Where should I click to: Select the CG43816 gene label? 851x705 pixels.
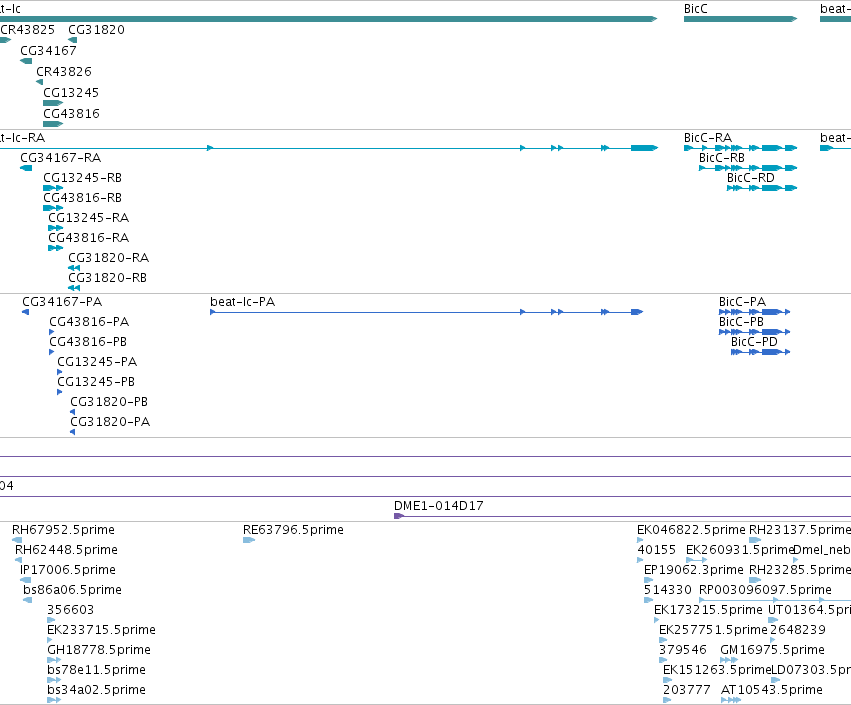[x=71, y=114]
